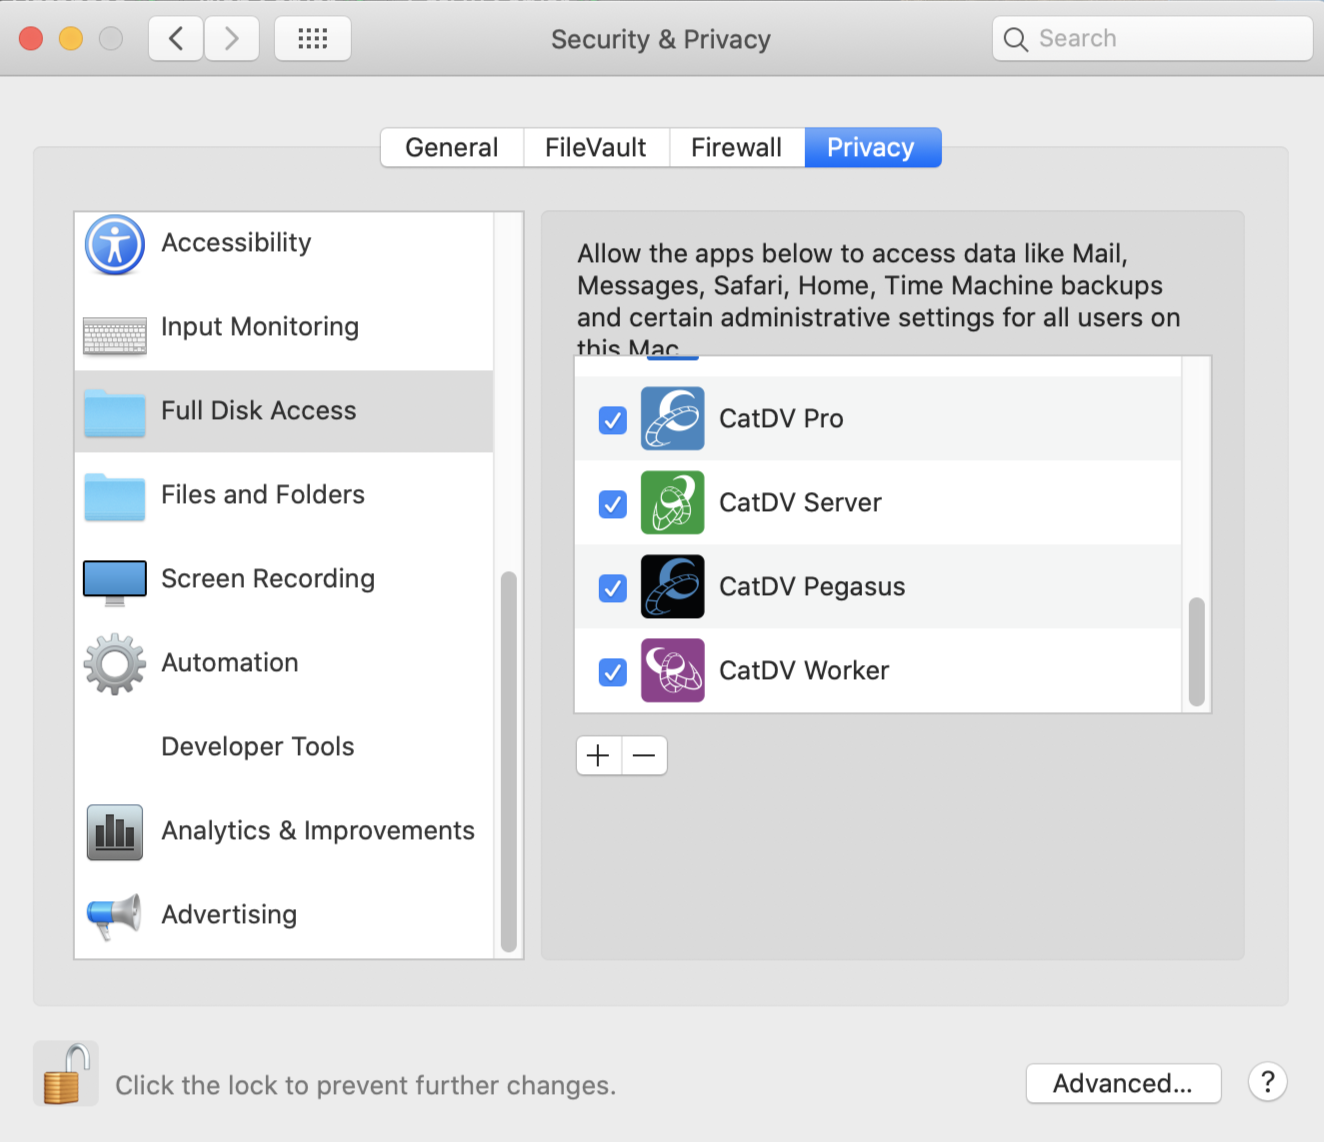The image size is (1324, 1142).
Task: Click the CatDV Worker name text
Action: (x=804, y=670)
